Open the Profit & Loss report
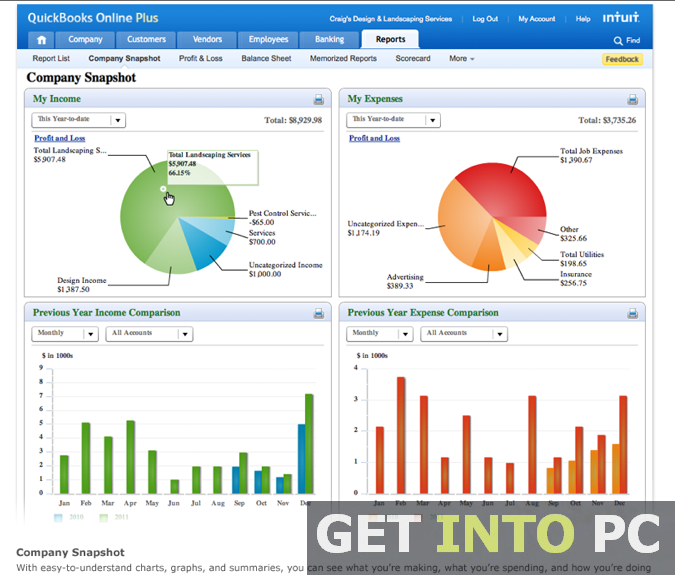The height and width of the screenshot is (575, 675). (x=201, y=59)
